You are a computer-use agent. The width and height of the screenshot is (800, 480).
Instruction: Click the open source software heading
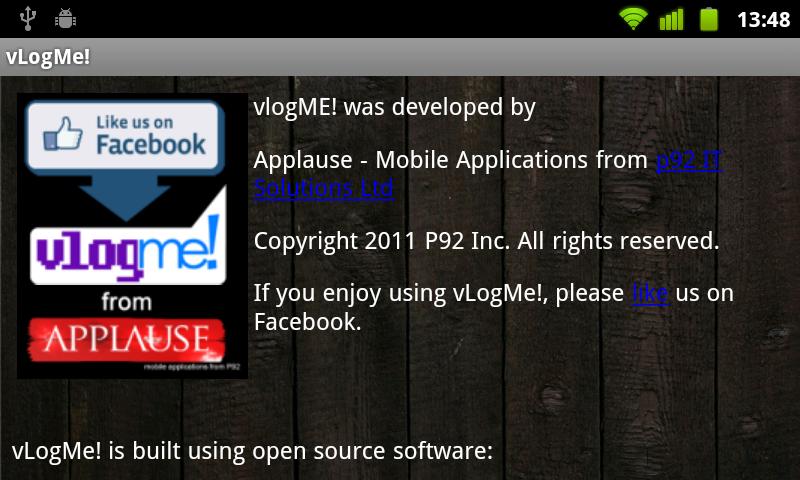(x=252, y=451)
